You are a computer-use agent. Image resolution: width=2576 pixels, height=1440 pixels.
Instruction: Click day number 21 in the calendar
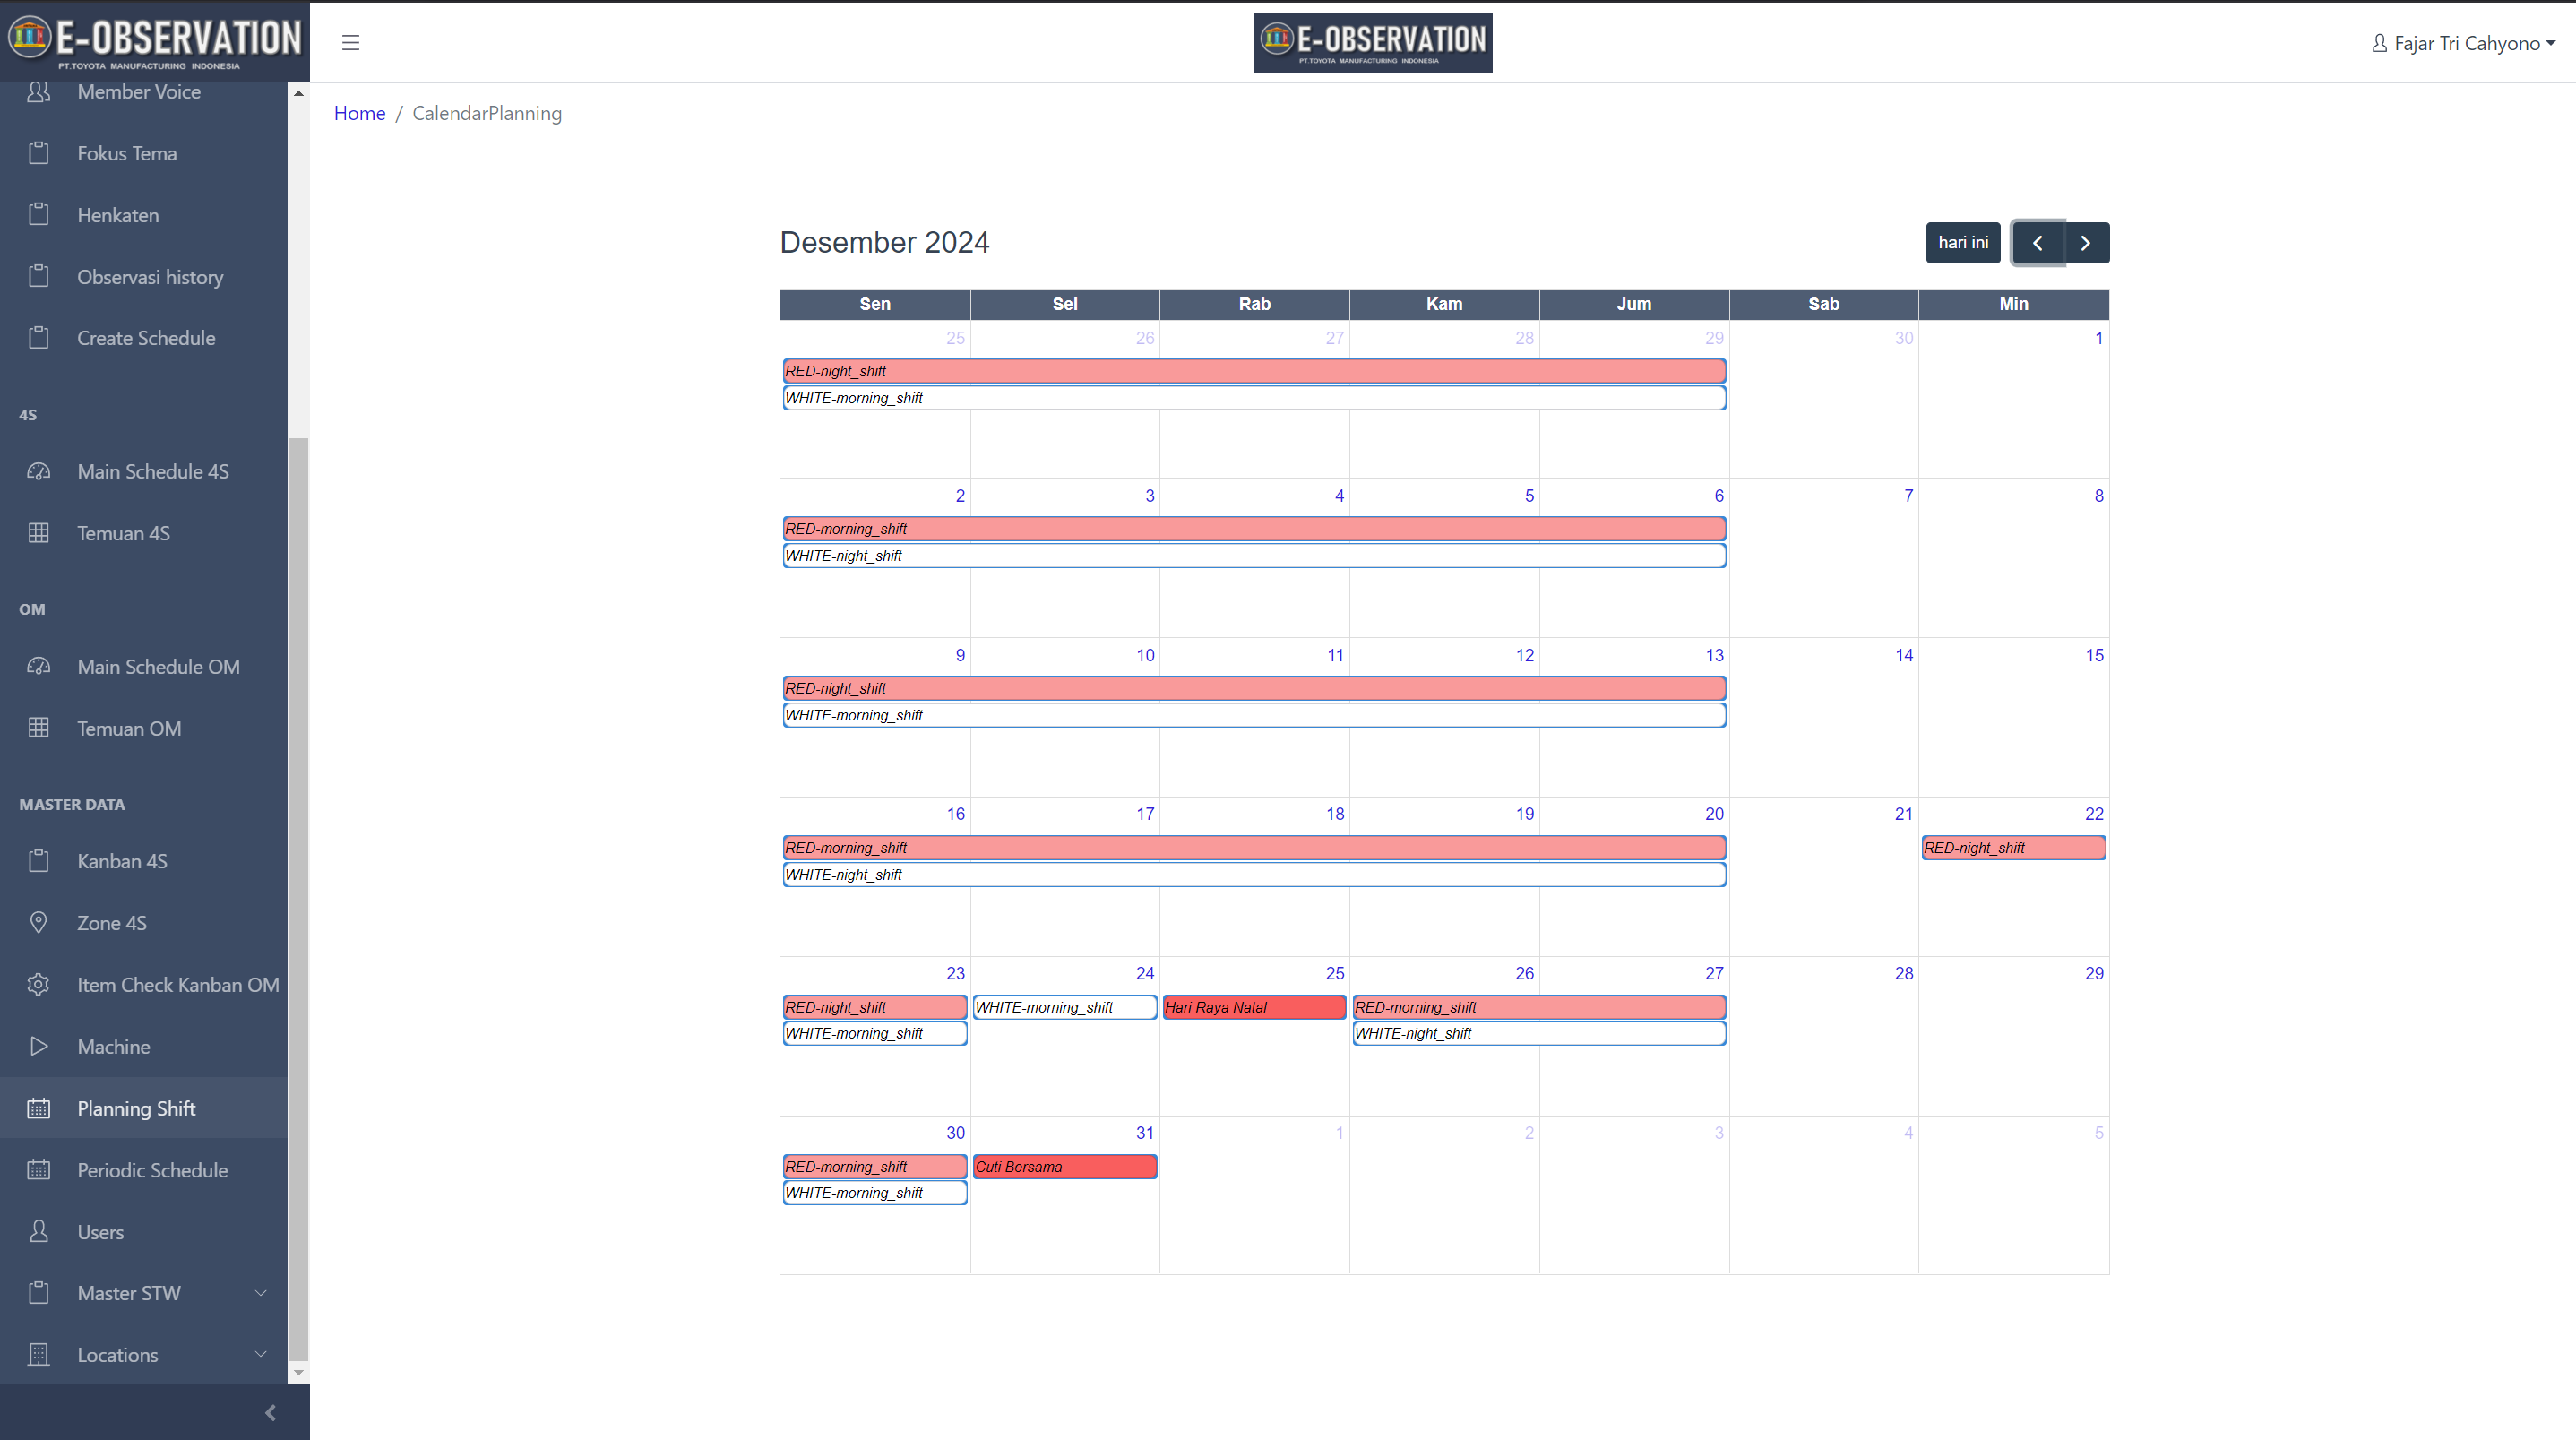(x=1904, y=814)
